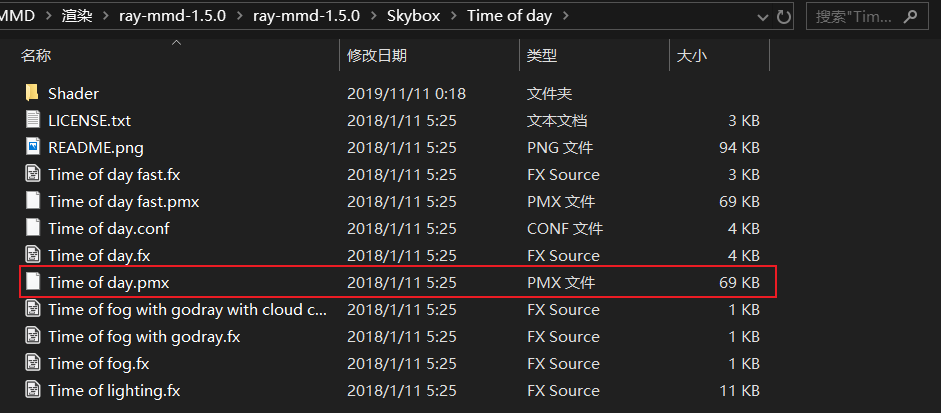Viewport: 941px width, 413px height.
Task: Click the Time of day.conf file icon
Action: click(32, 228)
